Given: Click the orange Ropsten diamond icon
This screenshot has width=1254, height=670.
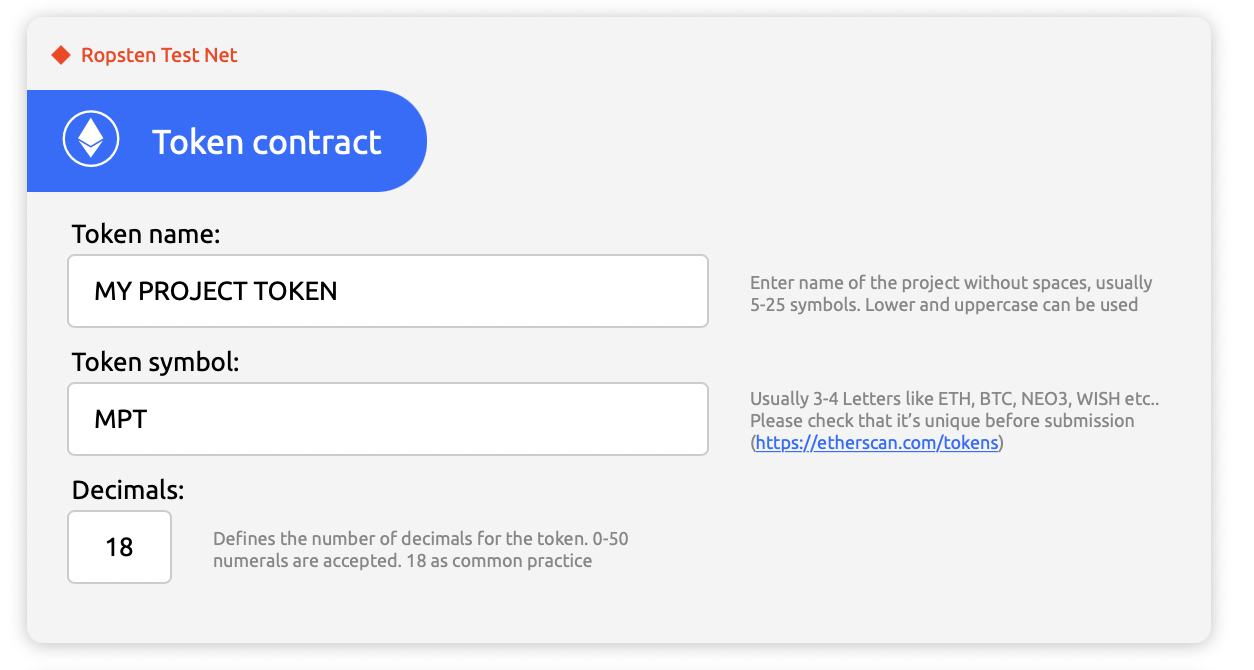Looking at the screenshot, I should tap(61, 55).
